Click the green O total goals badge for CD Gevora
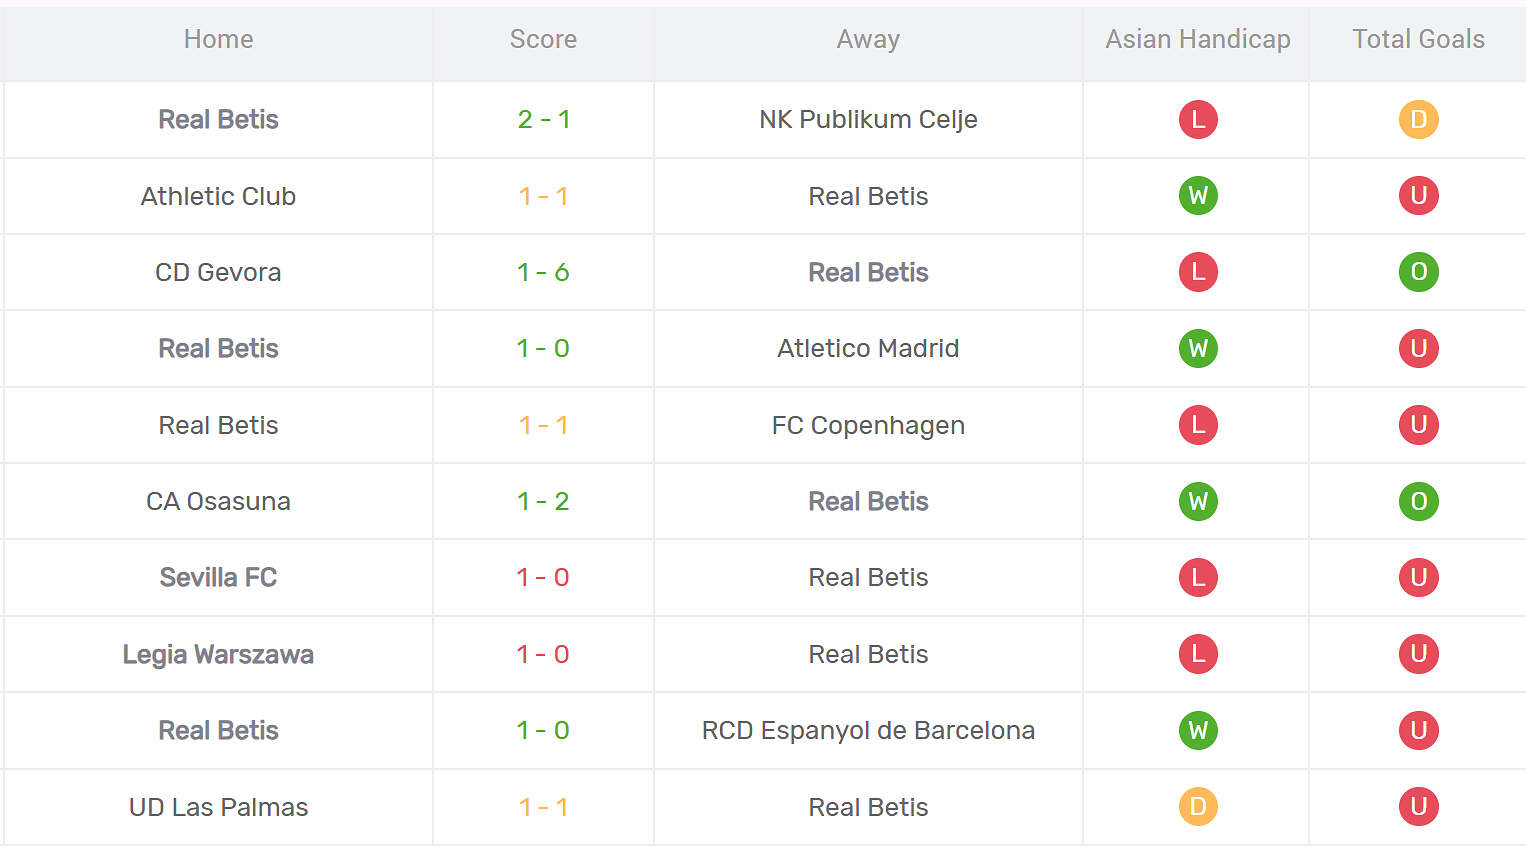The width and height of the screenshot is (1526, 846). pos(1418,272)
